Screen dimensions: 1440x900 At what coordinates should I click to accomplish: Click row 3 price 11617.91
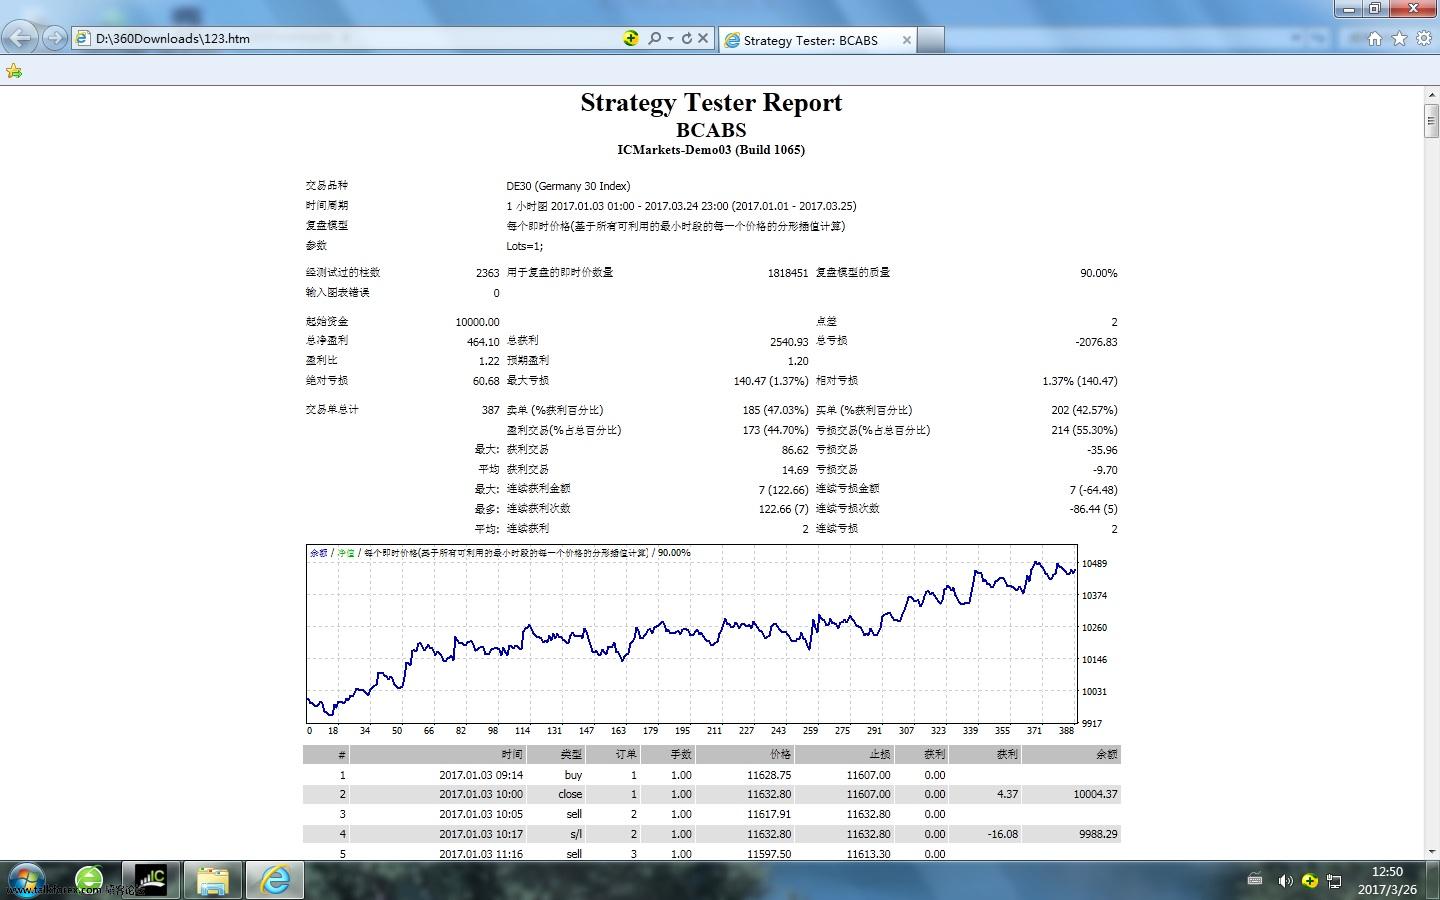[769, 814]
